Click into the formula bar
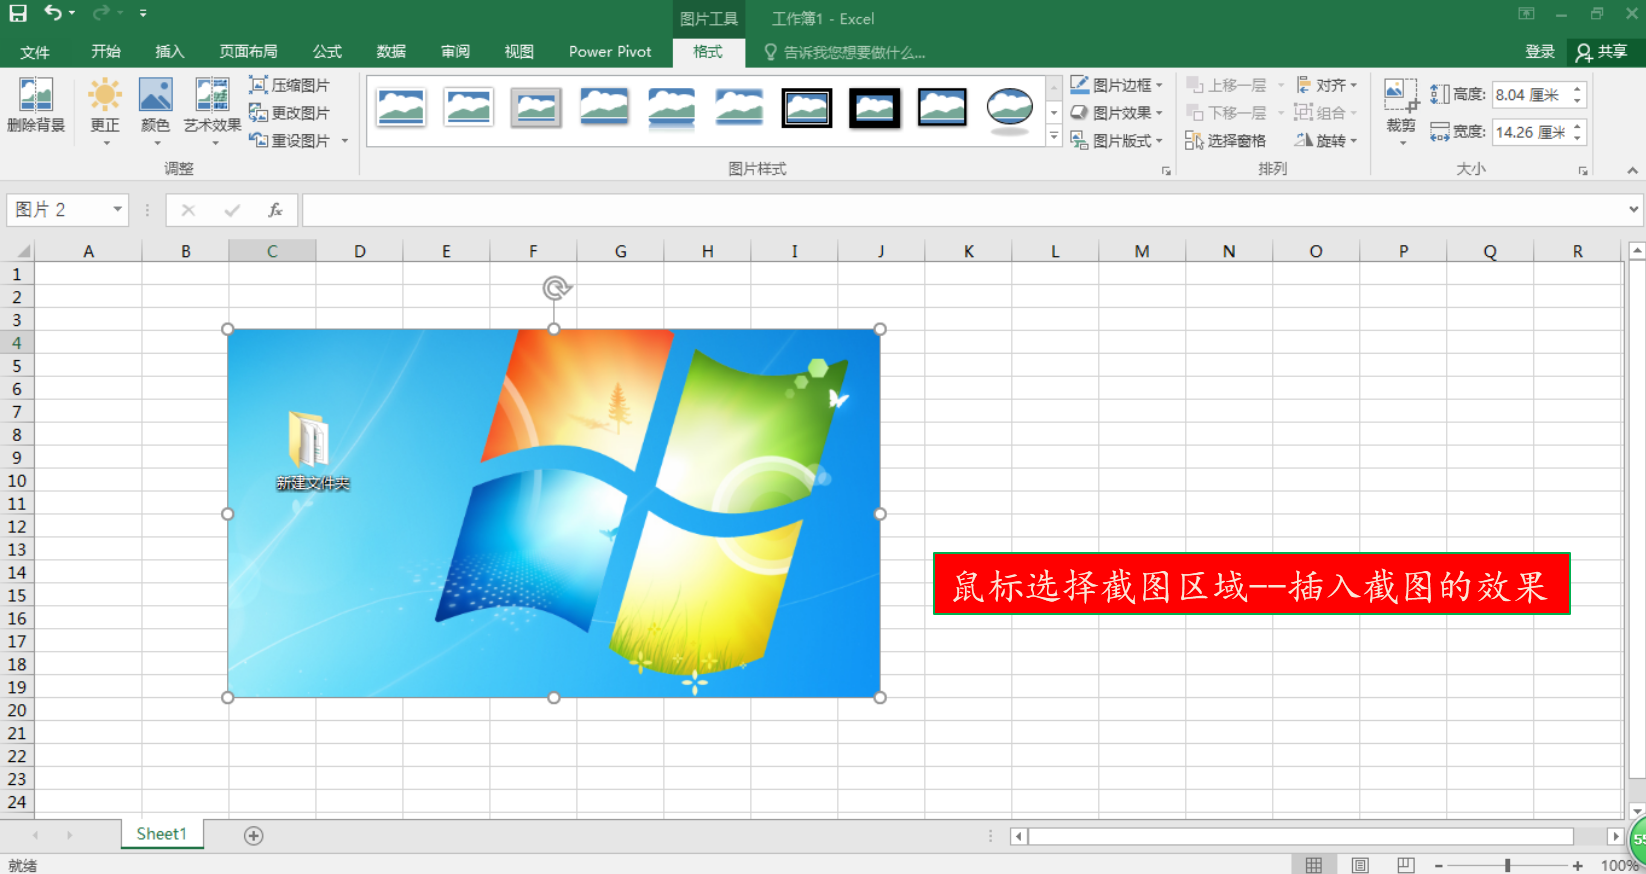The height and width of the screenshot is (874, 1646). pyautogui.click(x=963, y=210)
